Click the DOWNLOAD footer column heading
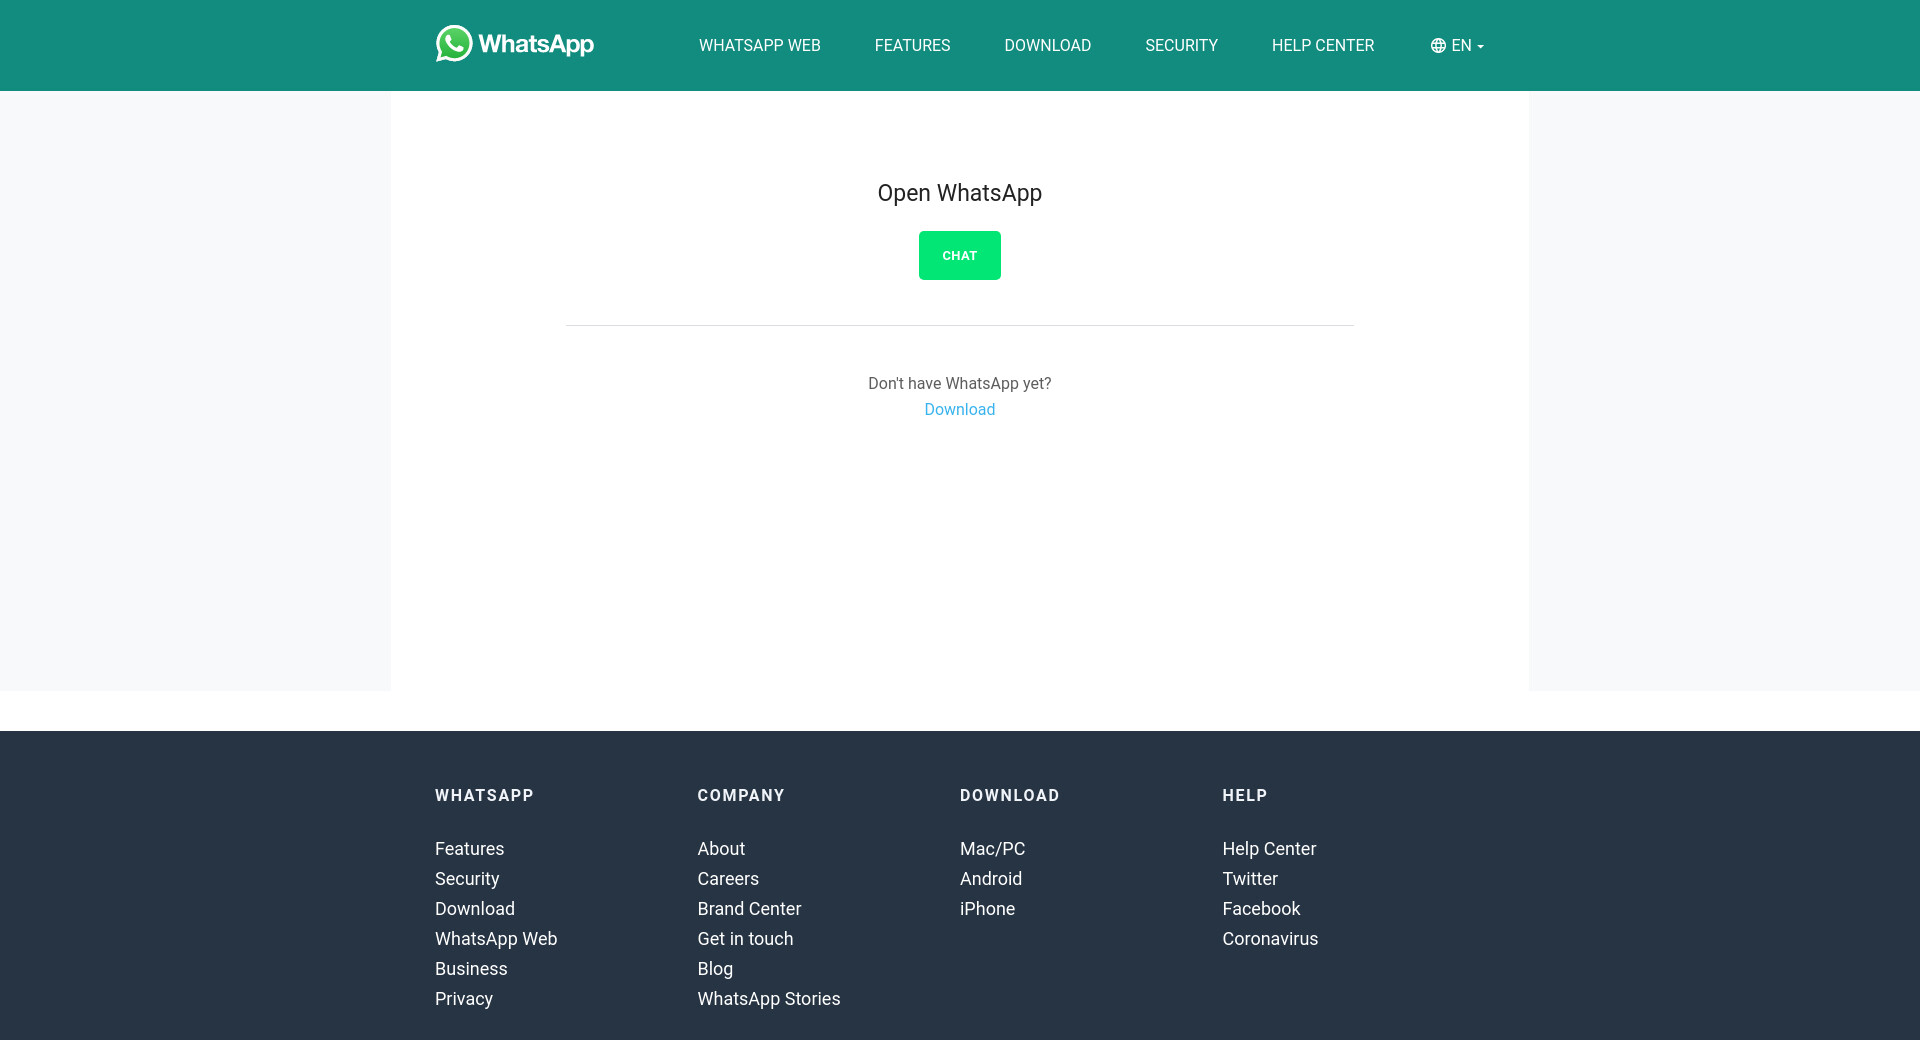 (x=1010, y=796)
